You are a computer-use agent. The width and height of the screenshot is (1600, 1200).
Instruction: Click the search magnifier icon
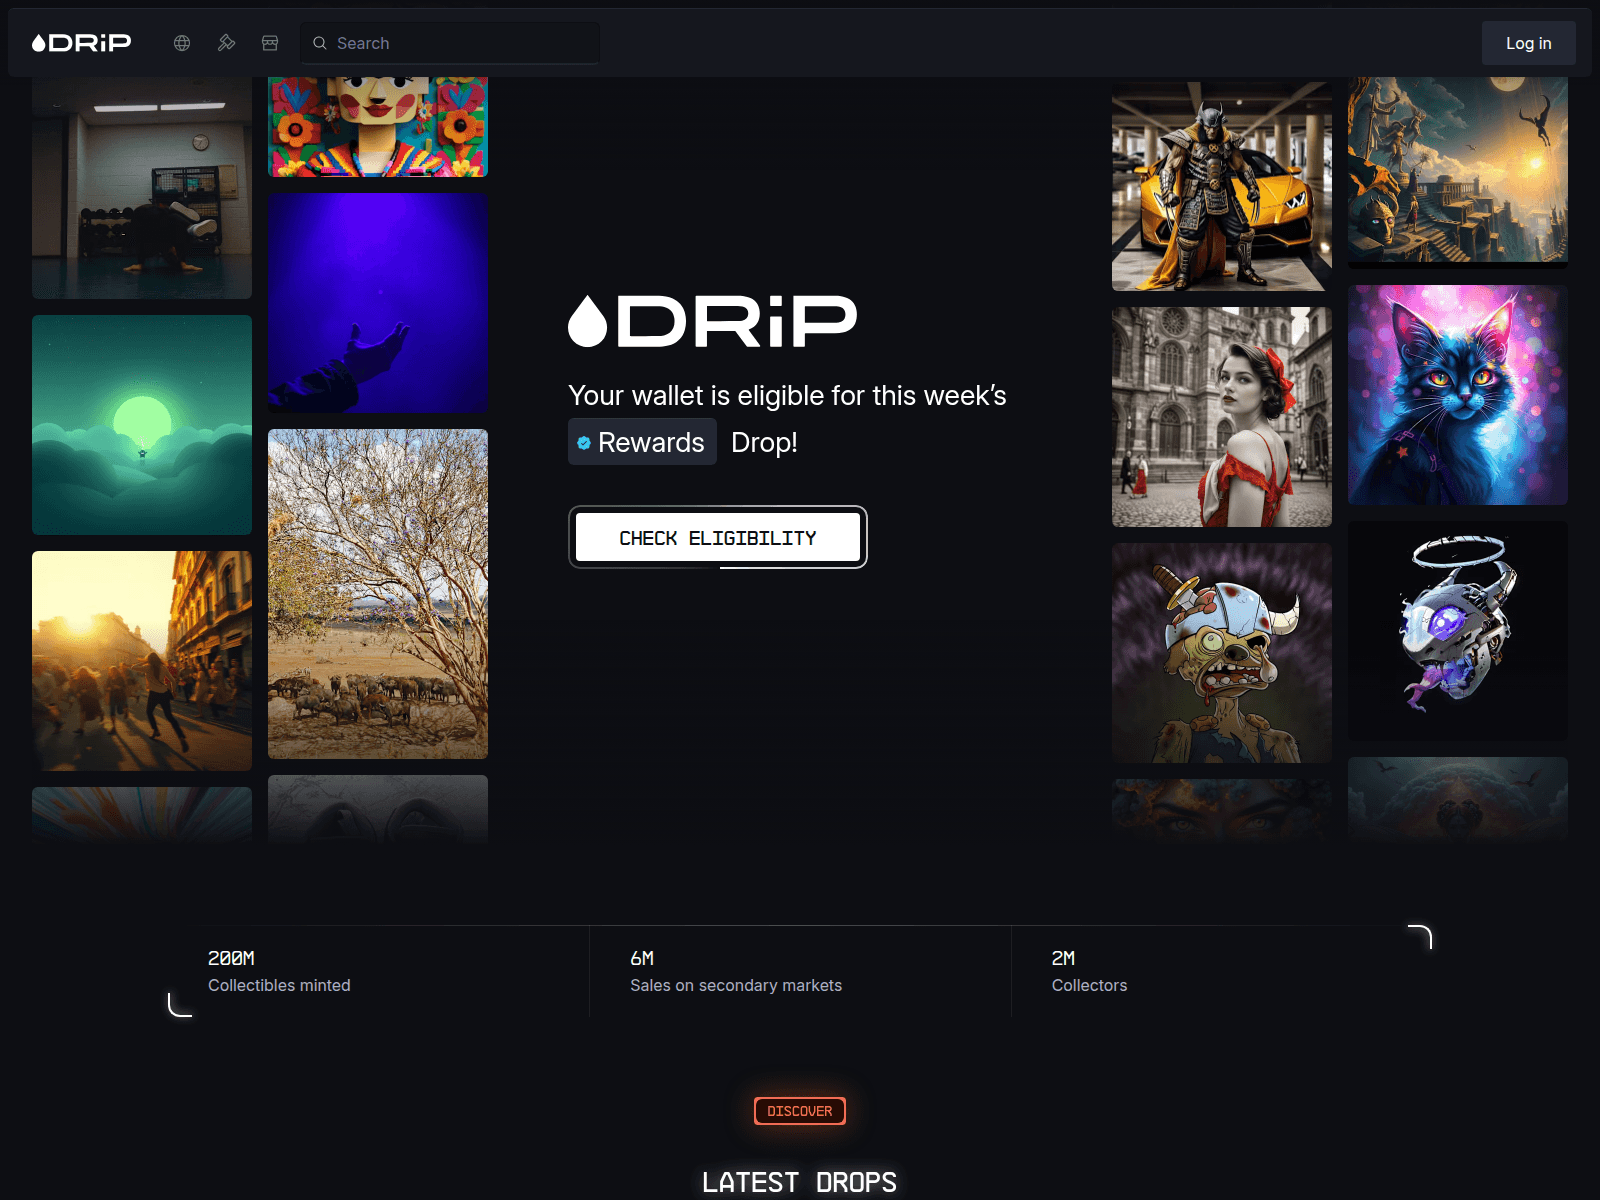coord(320,43)
